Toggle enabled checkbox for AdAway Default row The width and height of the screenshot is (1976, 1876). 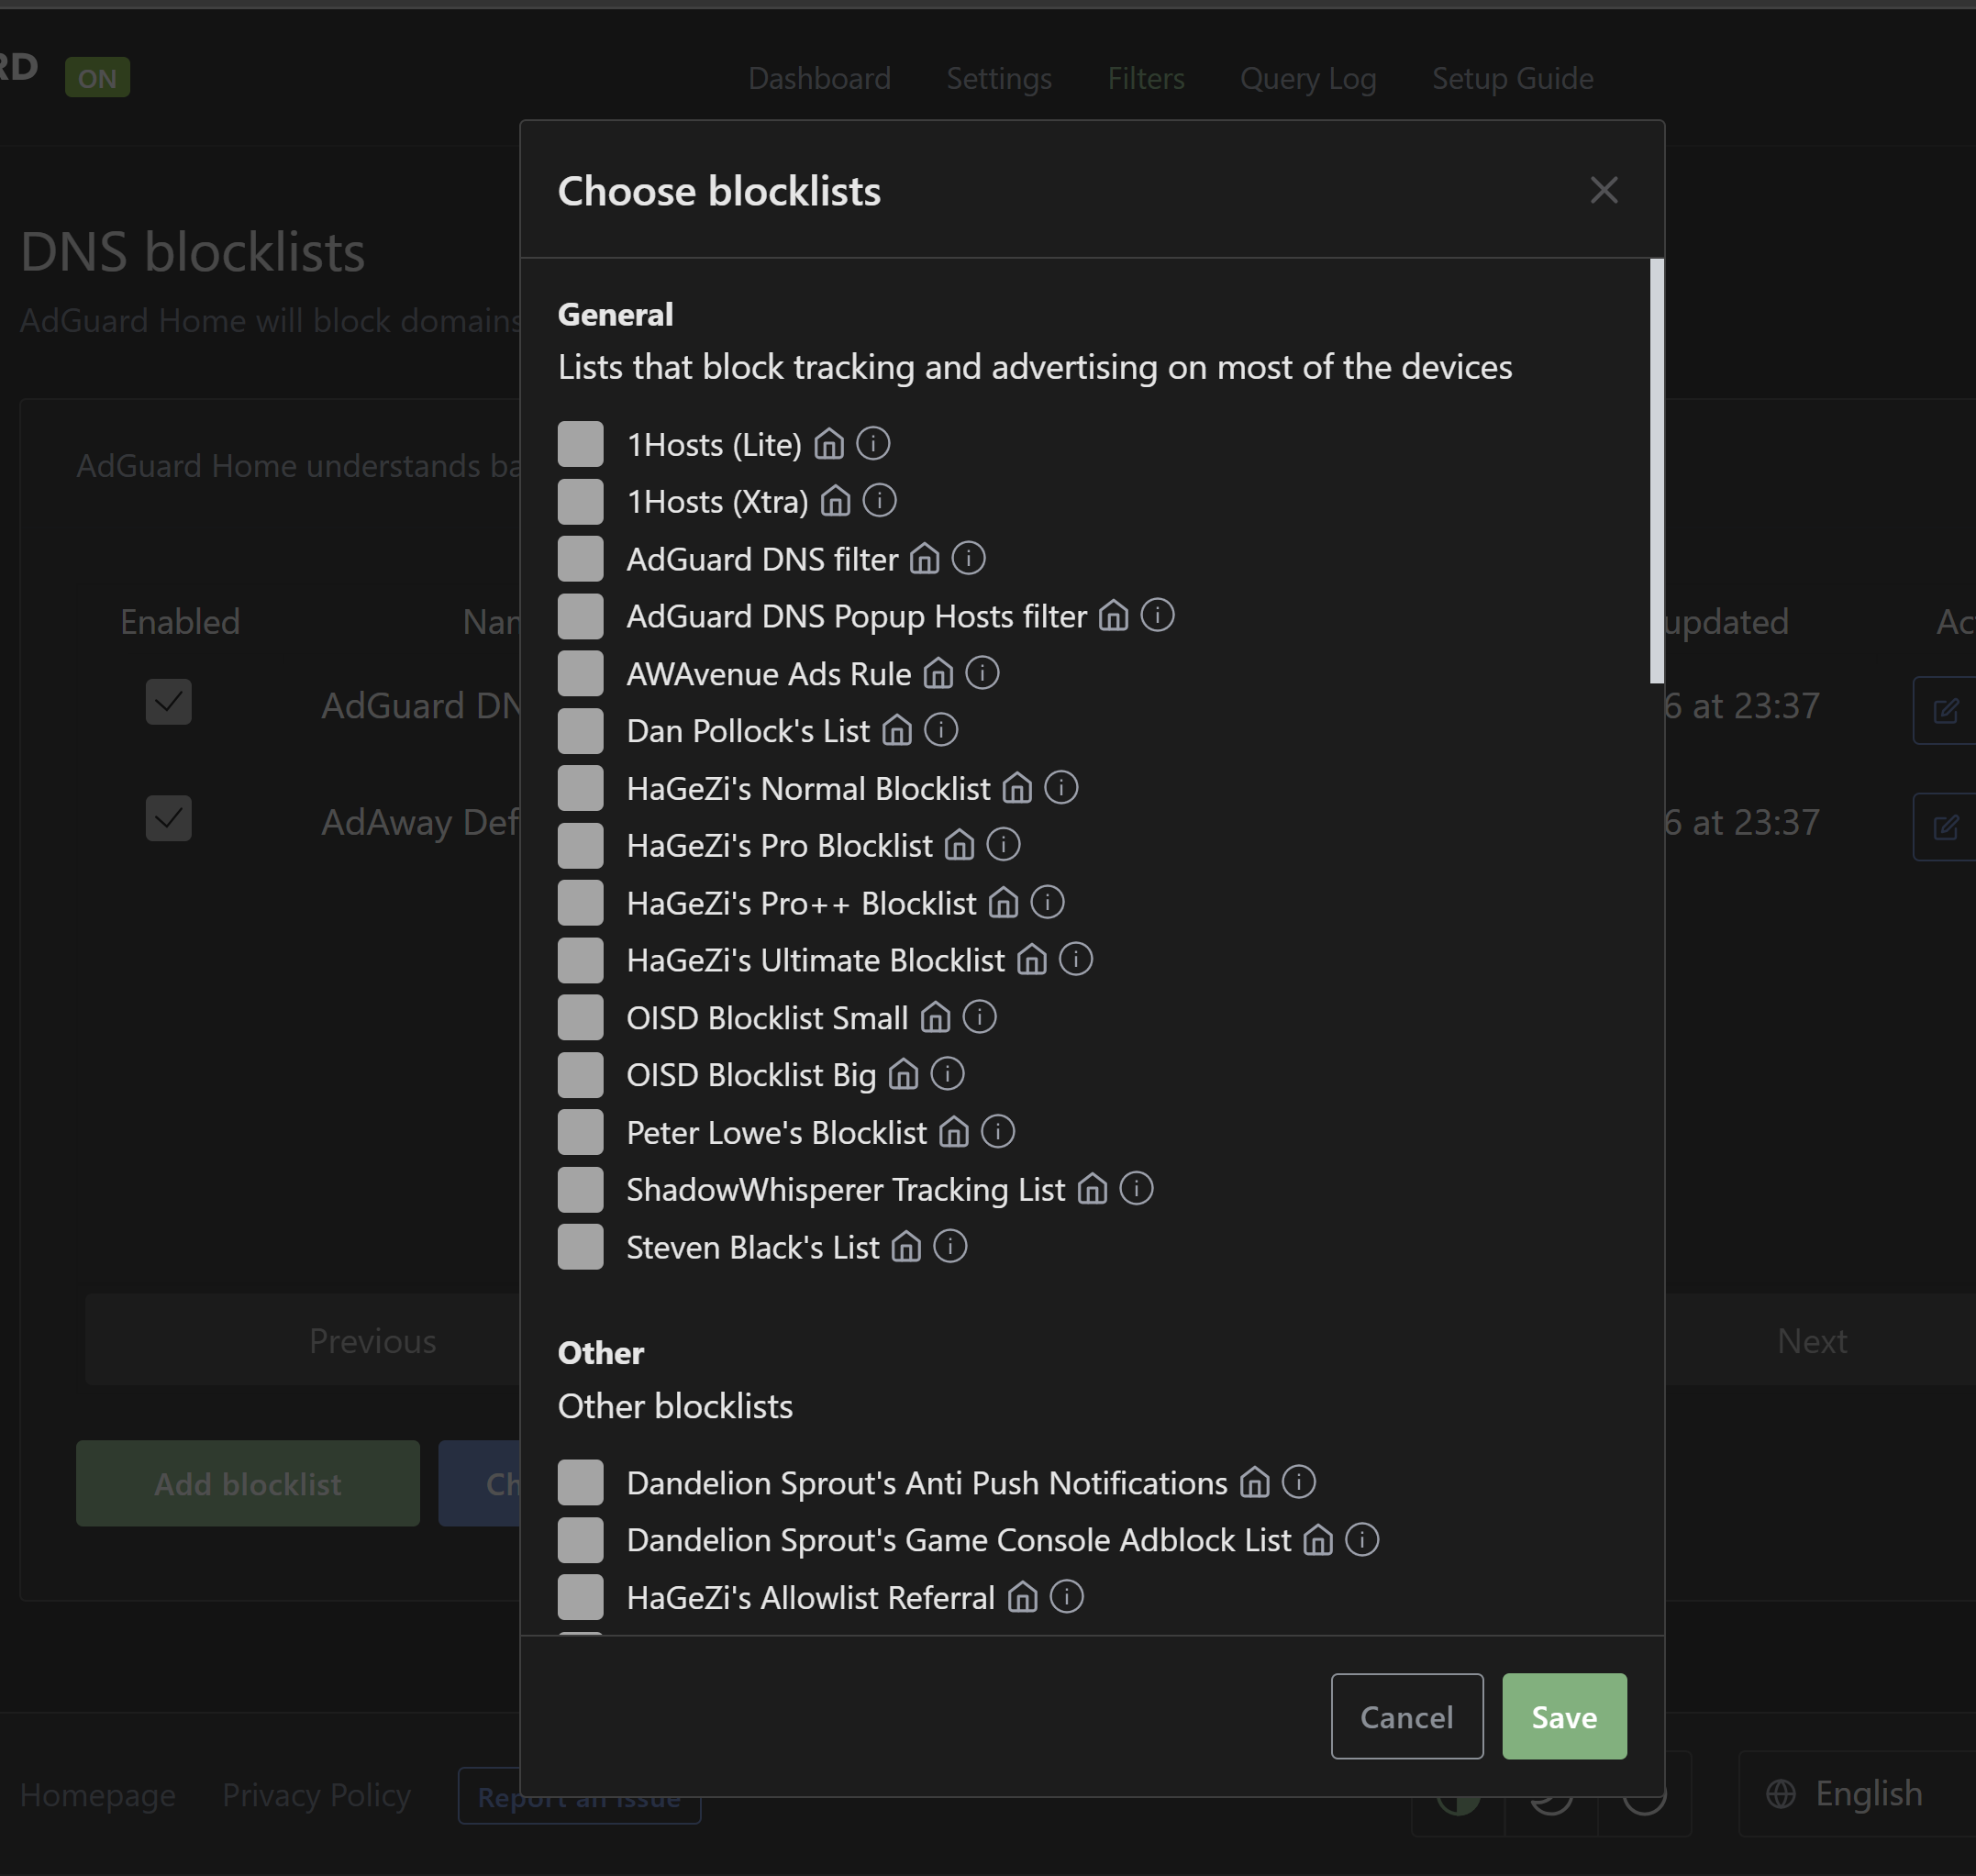click(x=168, y=819)
